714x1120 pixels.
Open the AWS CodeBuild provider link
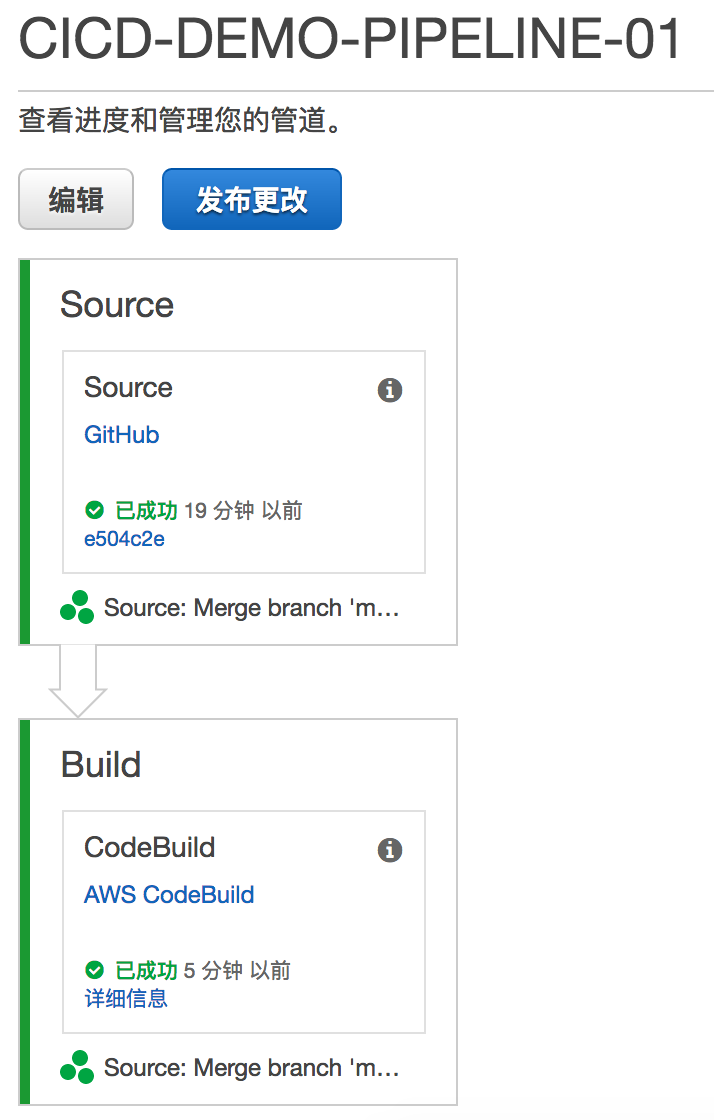169,895
